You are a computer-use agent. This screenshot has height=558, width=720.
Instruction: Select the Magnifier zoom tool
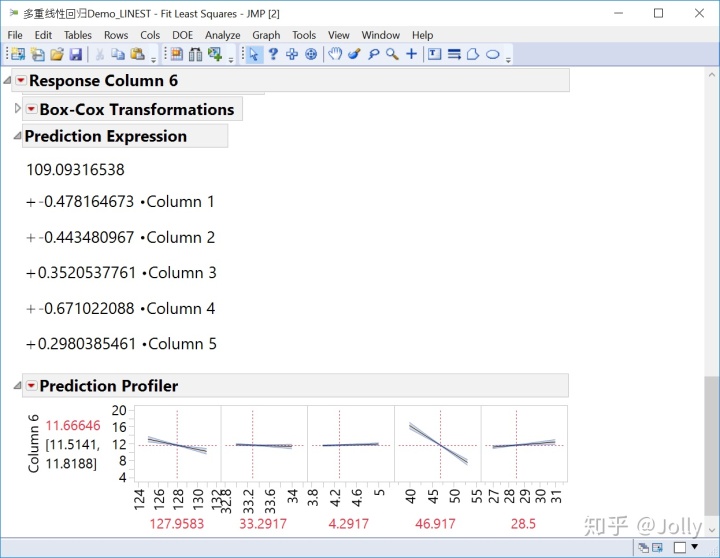click(x=392, y=54)
